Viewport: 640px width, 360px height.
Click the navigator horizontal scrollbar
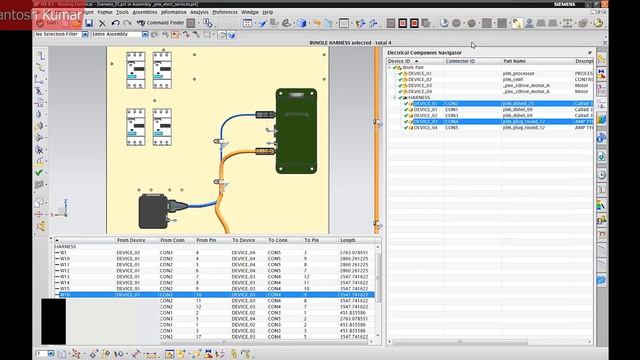point(460,342)
